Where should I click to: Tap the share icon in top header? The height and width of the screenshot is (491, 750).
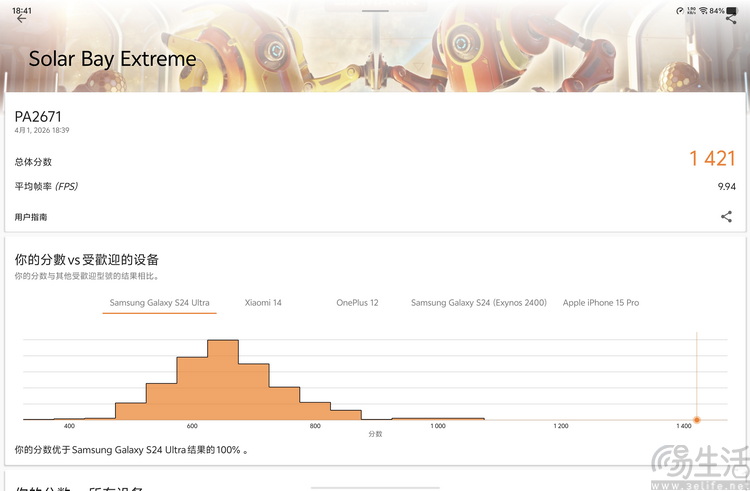click(x=731, y=19)
